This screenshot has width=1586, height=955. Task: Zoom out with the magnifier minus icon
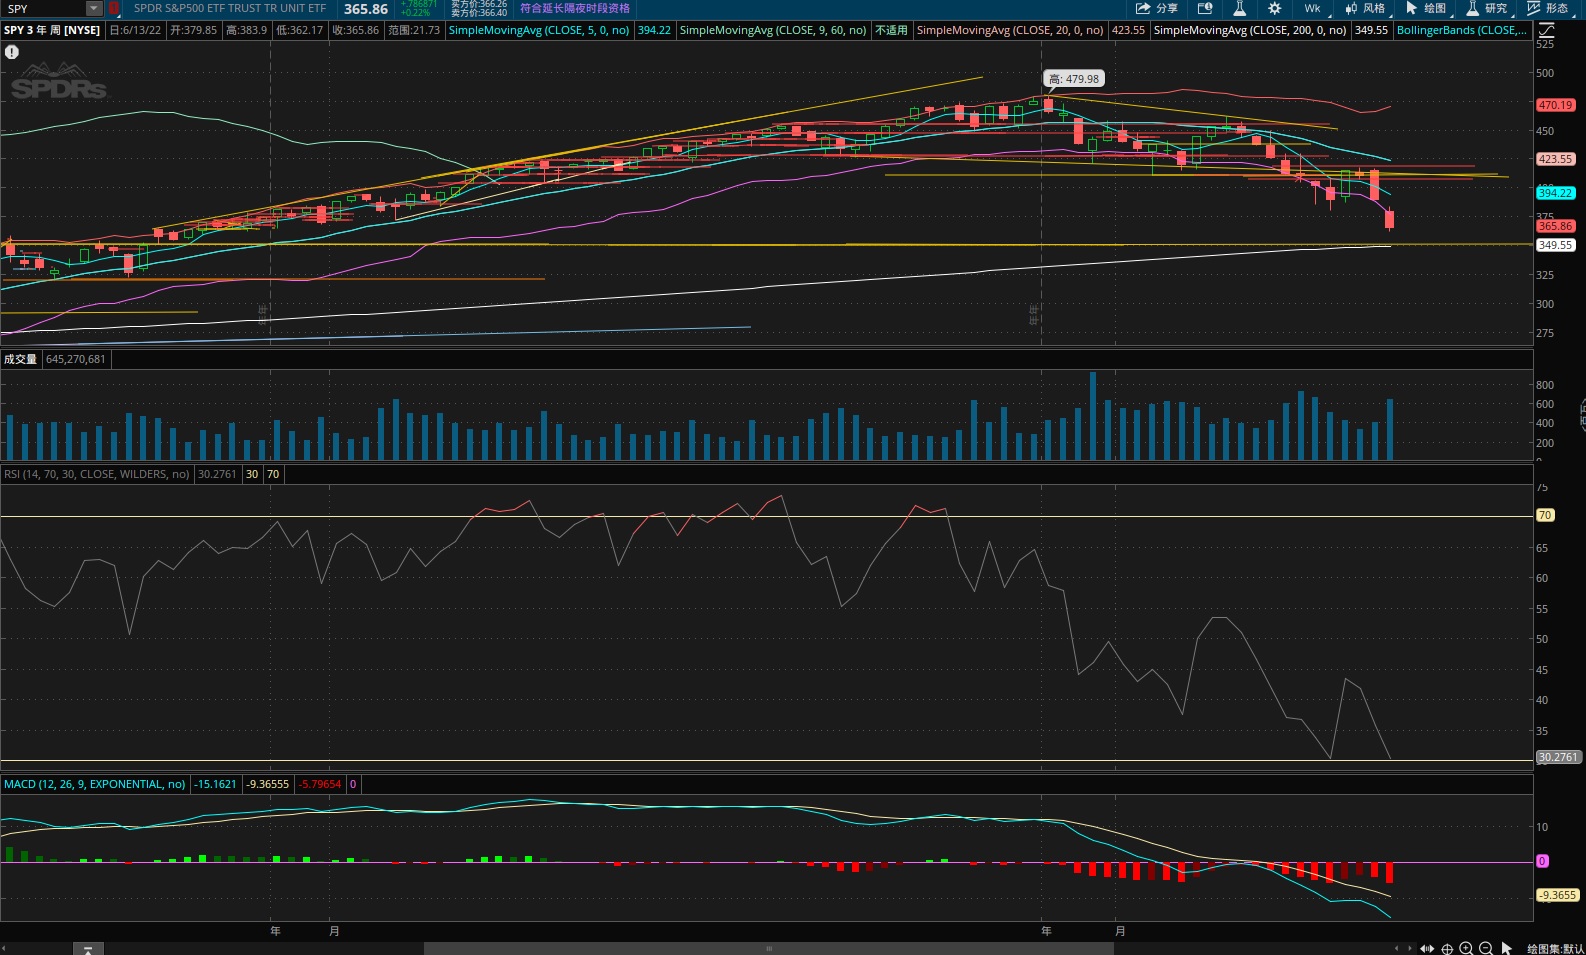[x=1486, y=948]
